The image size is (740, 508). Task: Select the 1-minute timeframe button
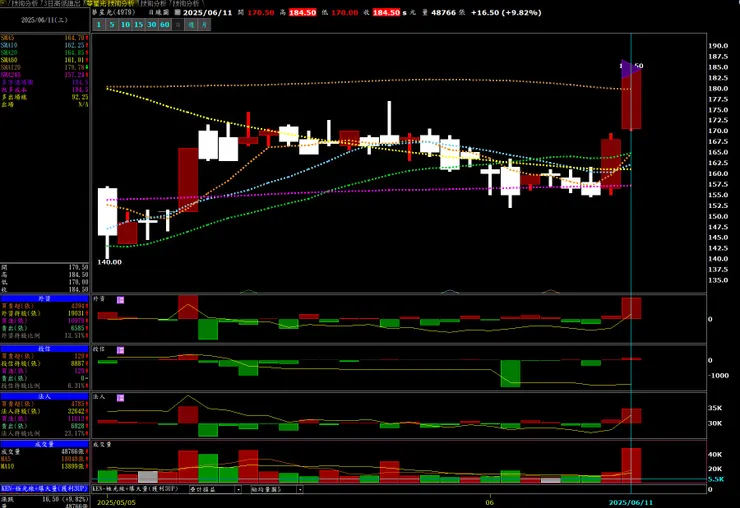99,25
